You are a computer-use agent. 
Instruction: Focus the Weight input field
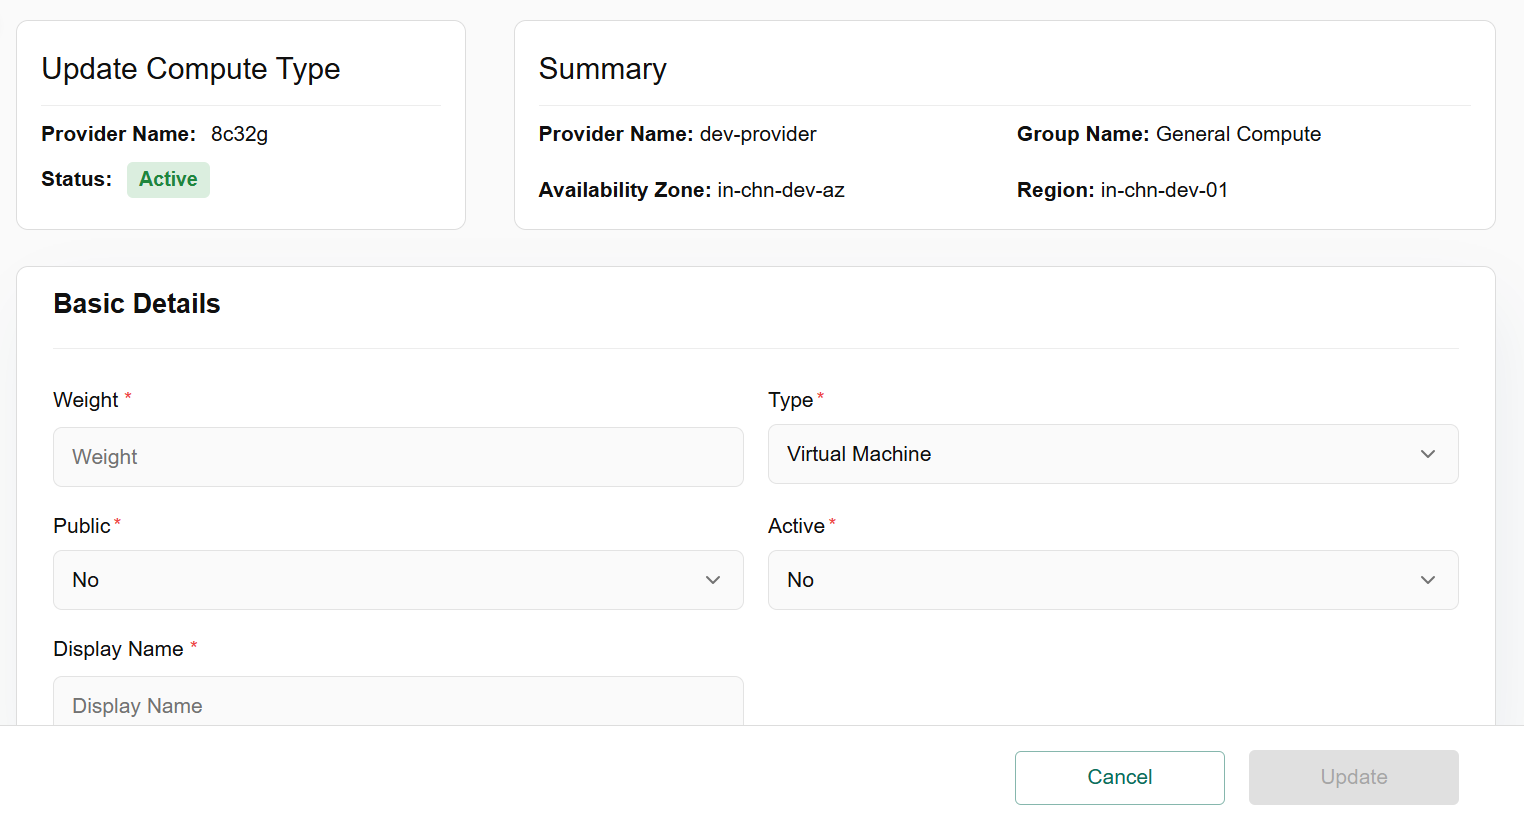tap(398, 457)
